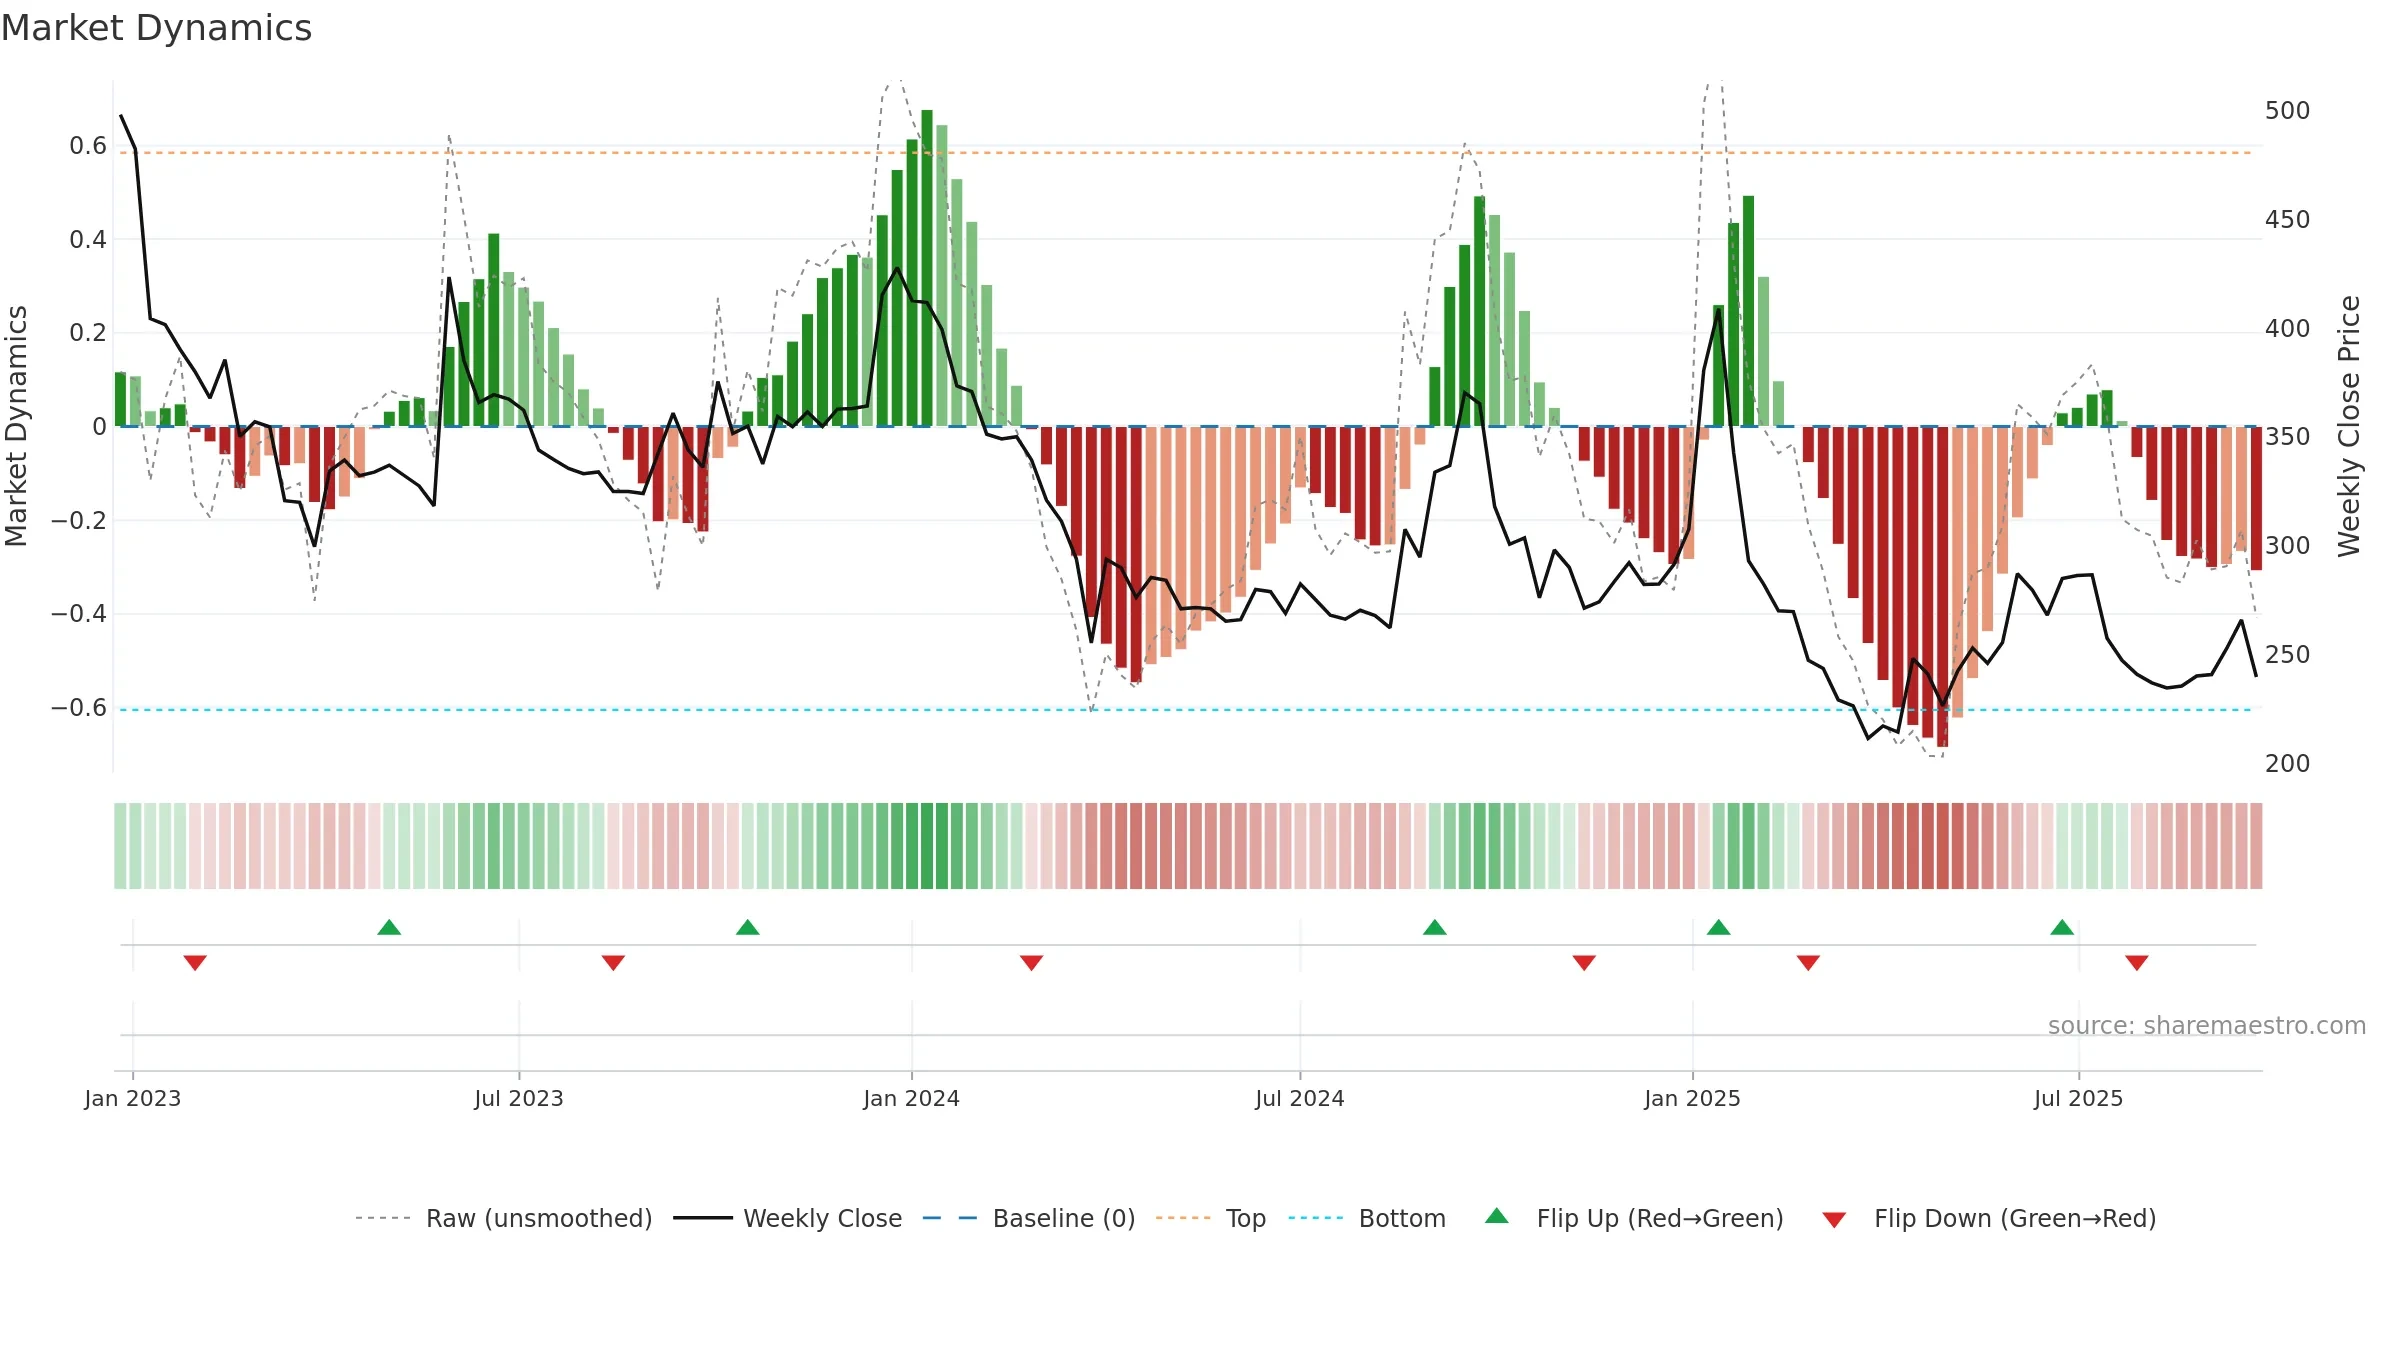The width and height of the screenshot is (2400, 1350).
Task: Select the red flip-down marker before Jan 2025
Action: (x=1584, y=962)
